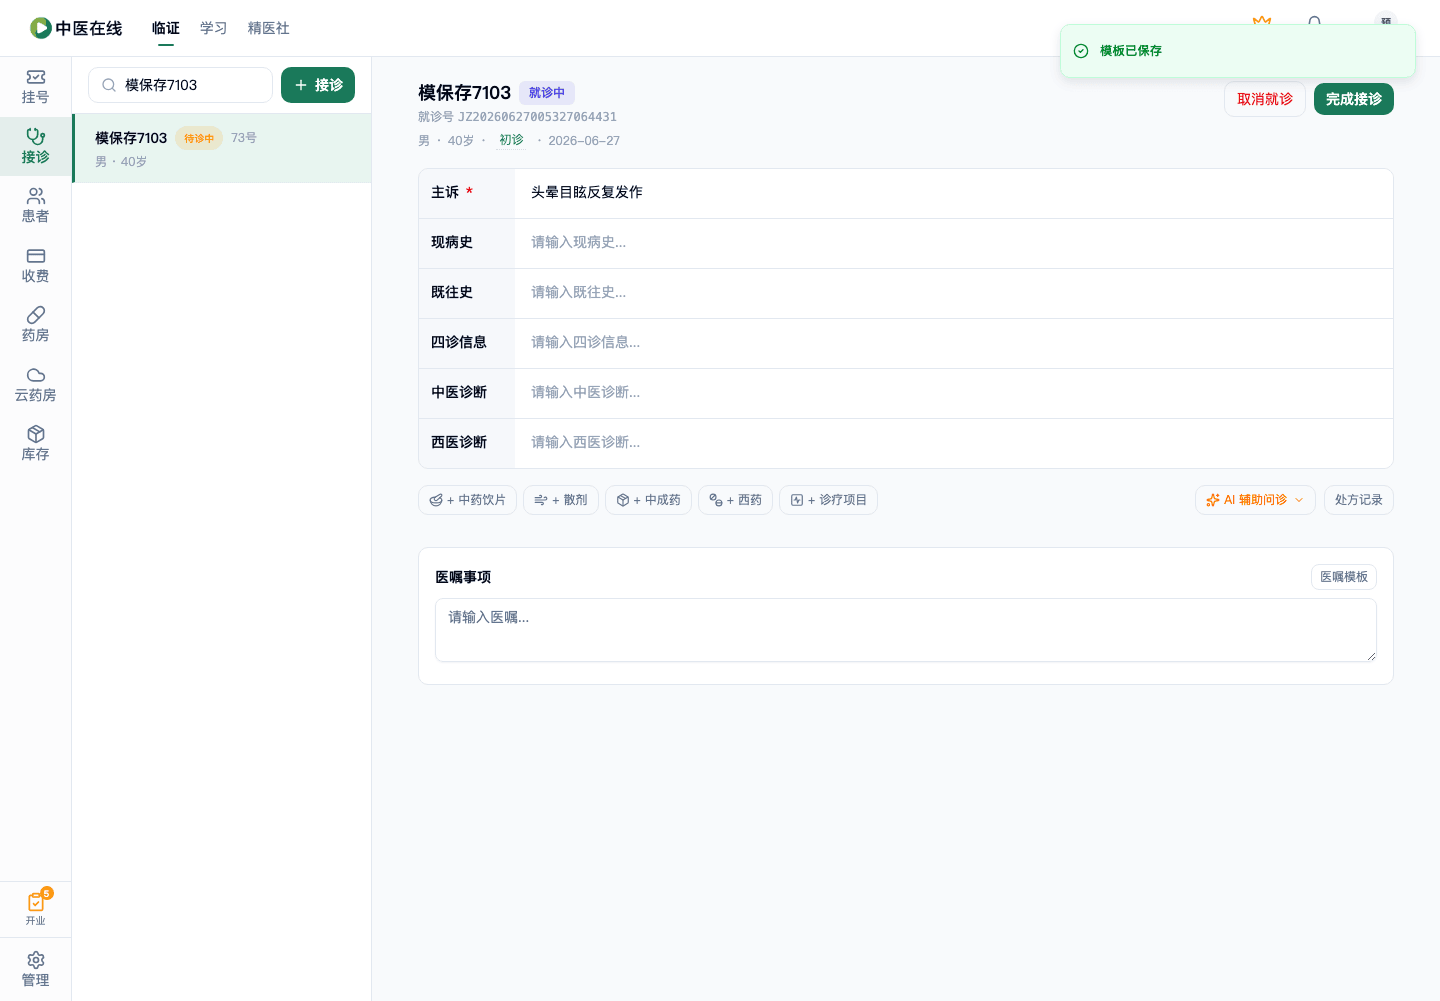Click the 完成接诊 button
1440x1001 pixels.
coord(1354,99)
